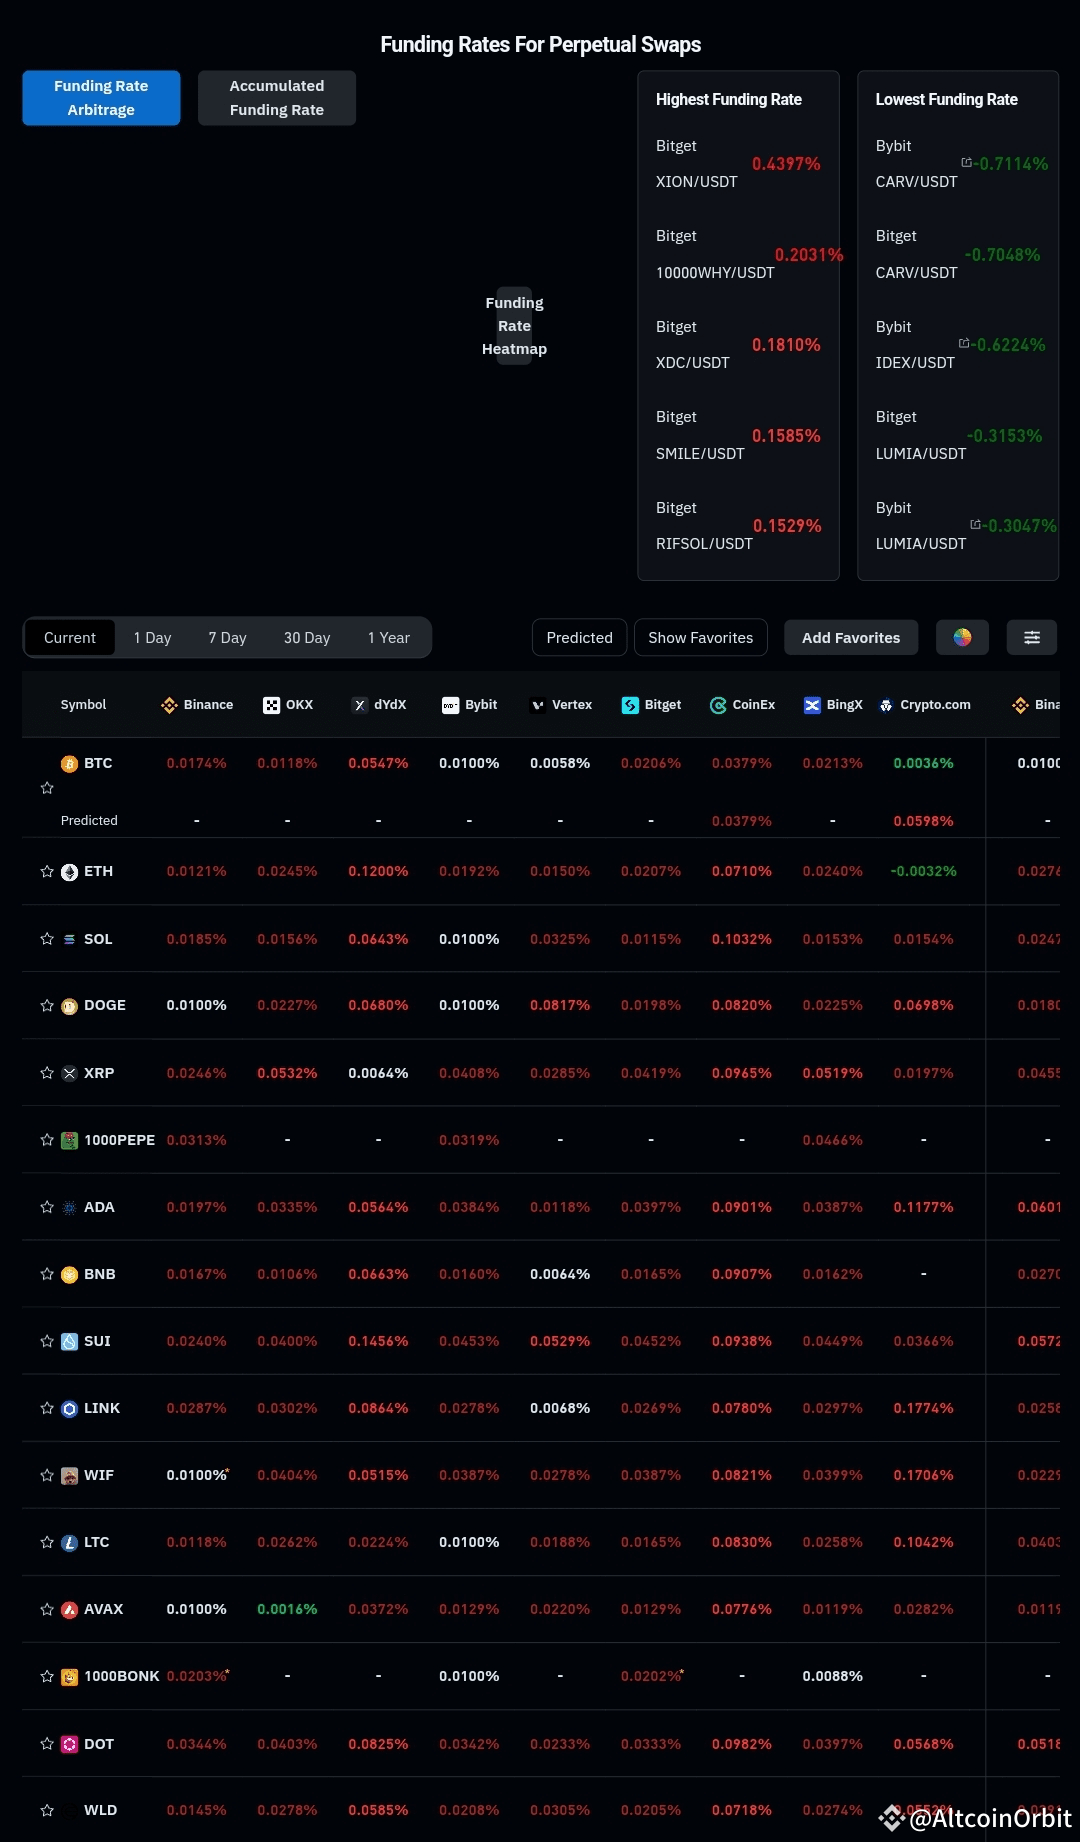Viewport: 1080px width, 1842px height.
Task: Open the Accumulated Funding Rate tab
Action: 277,98
